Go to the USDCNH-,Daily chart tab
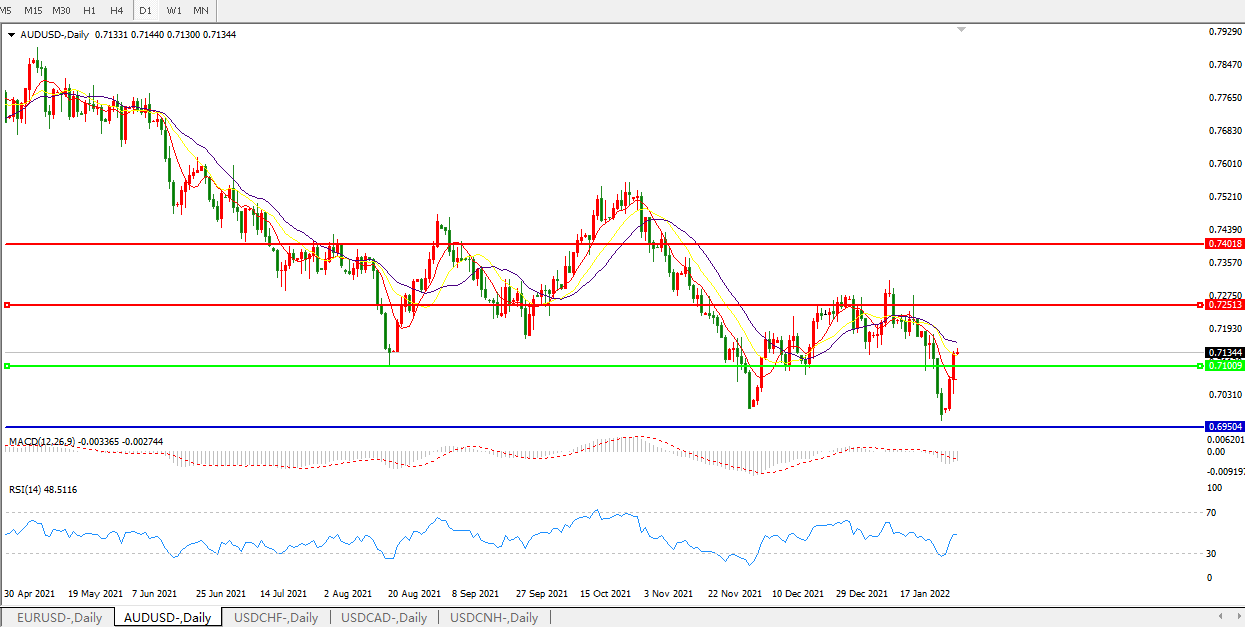 494,617
